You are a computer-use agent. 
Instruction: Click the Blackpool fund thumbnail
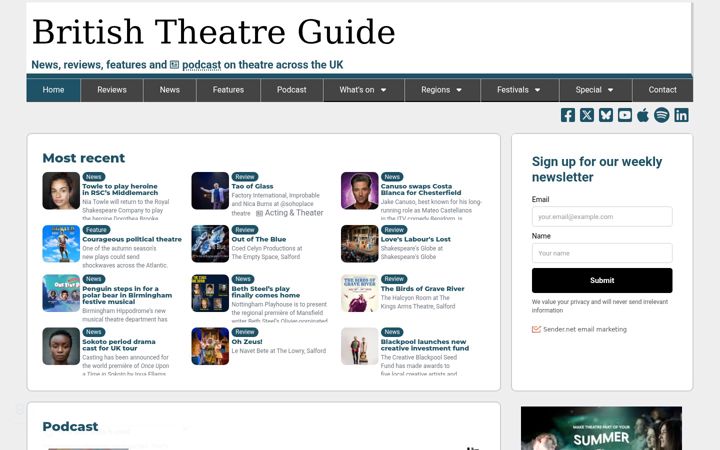pos(360,346)
